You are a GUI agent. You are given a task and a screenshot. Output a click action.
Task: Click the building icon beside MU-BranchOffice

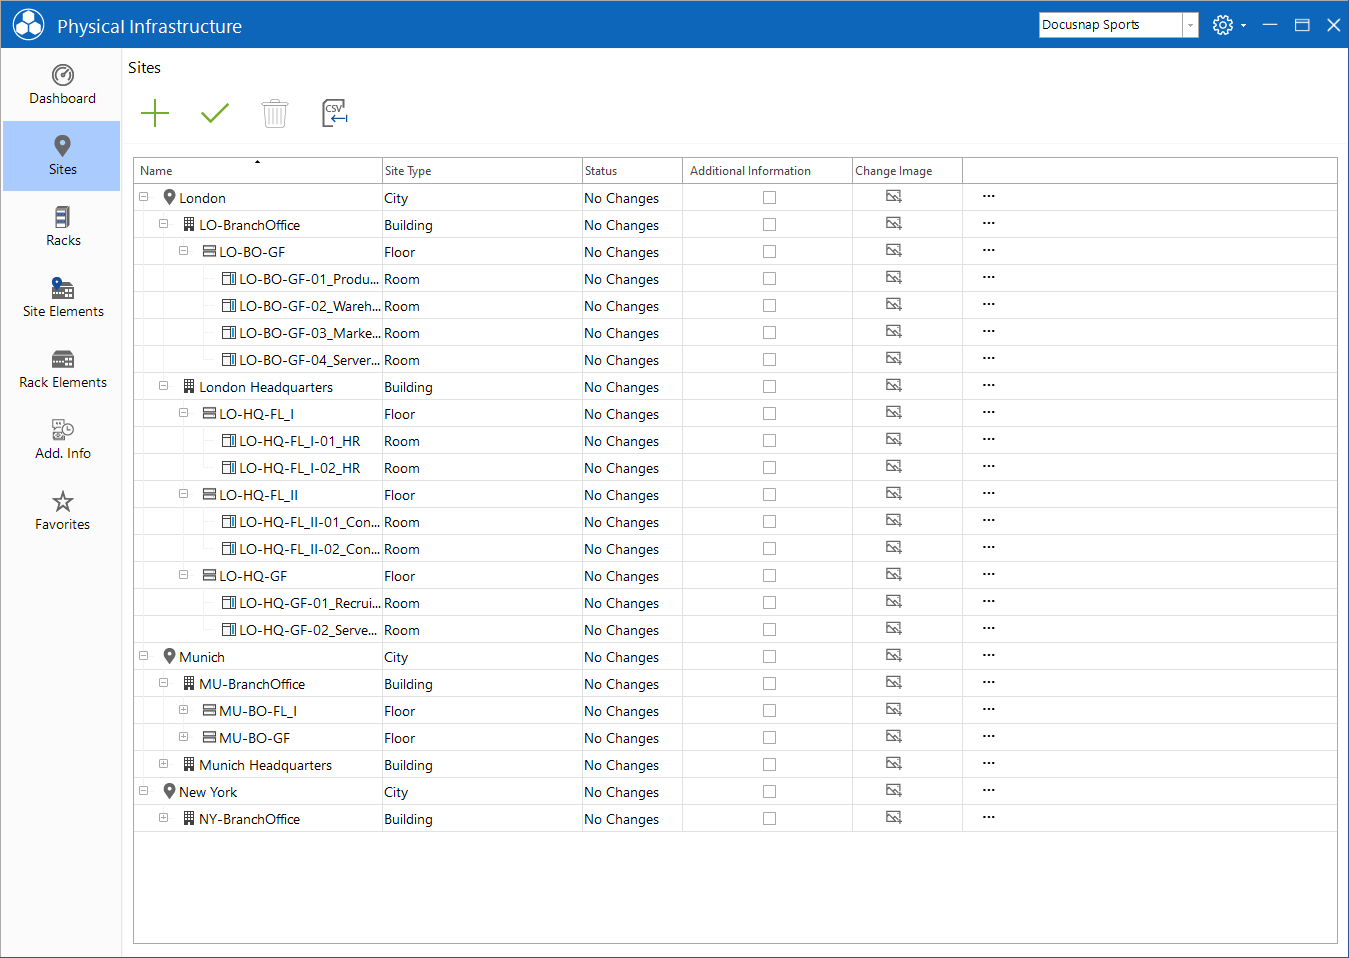(189, 683)
